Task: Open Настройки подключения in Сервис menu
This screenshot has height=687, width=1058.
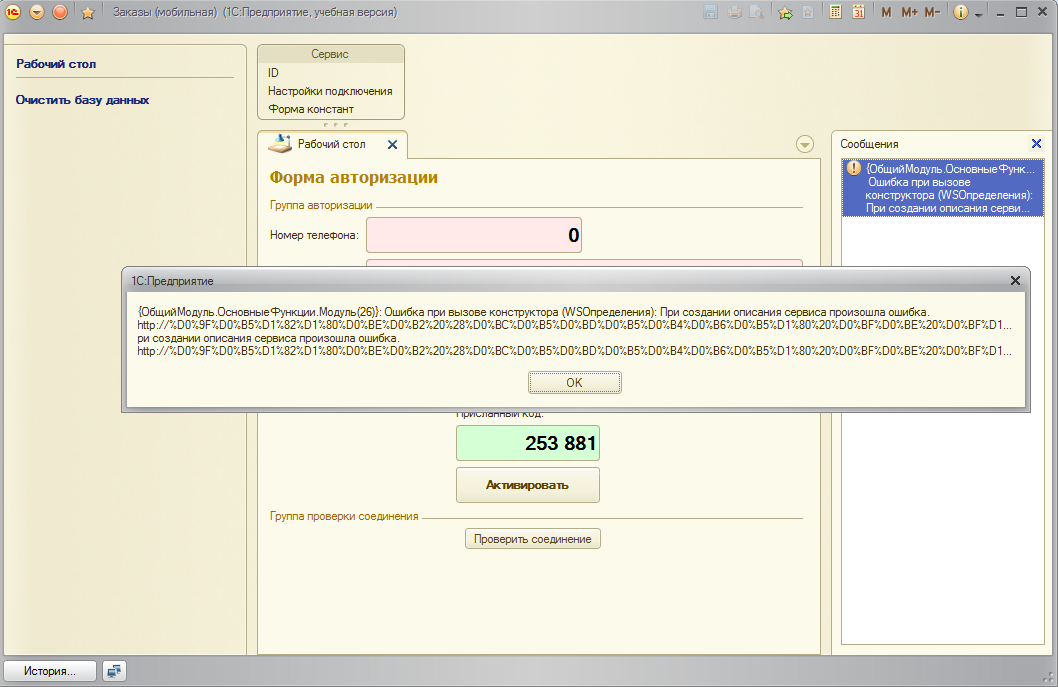Action: 329,91
